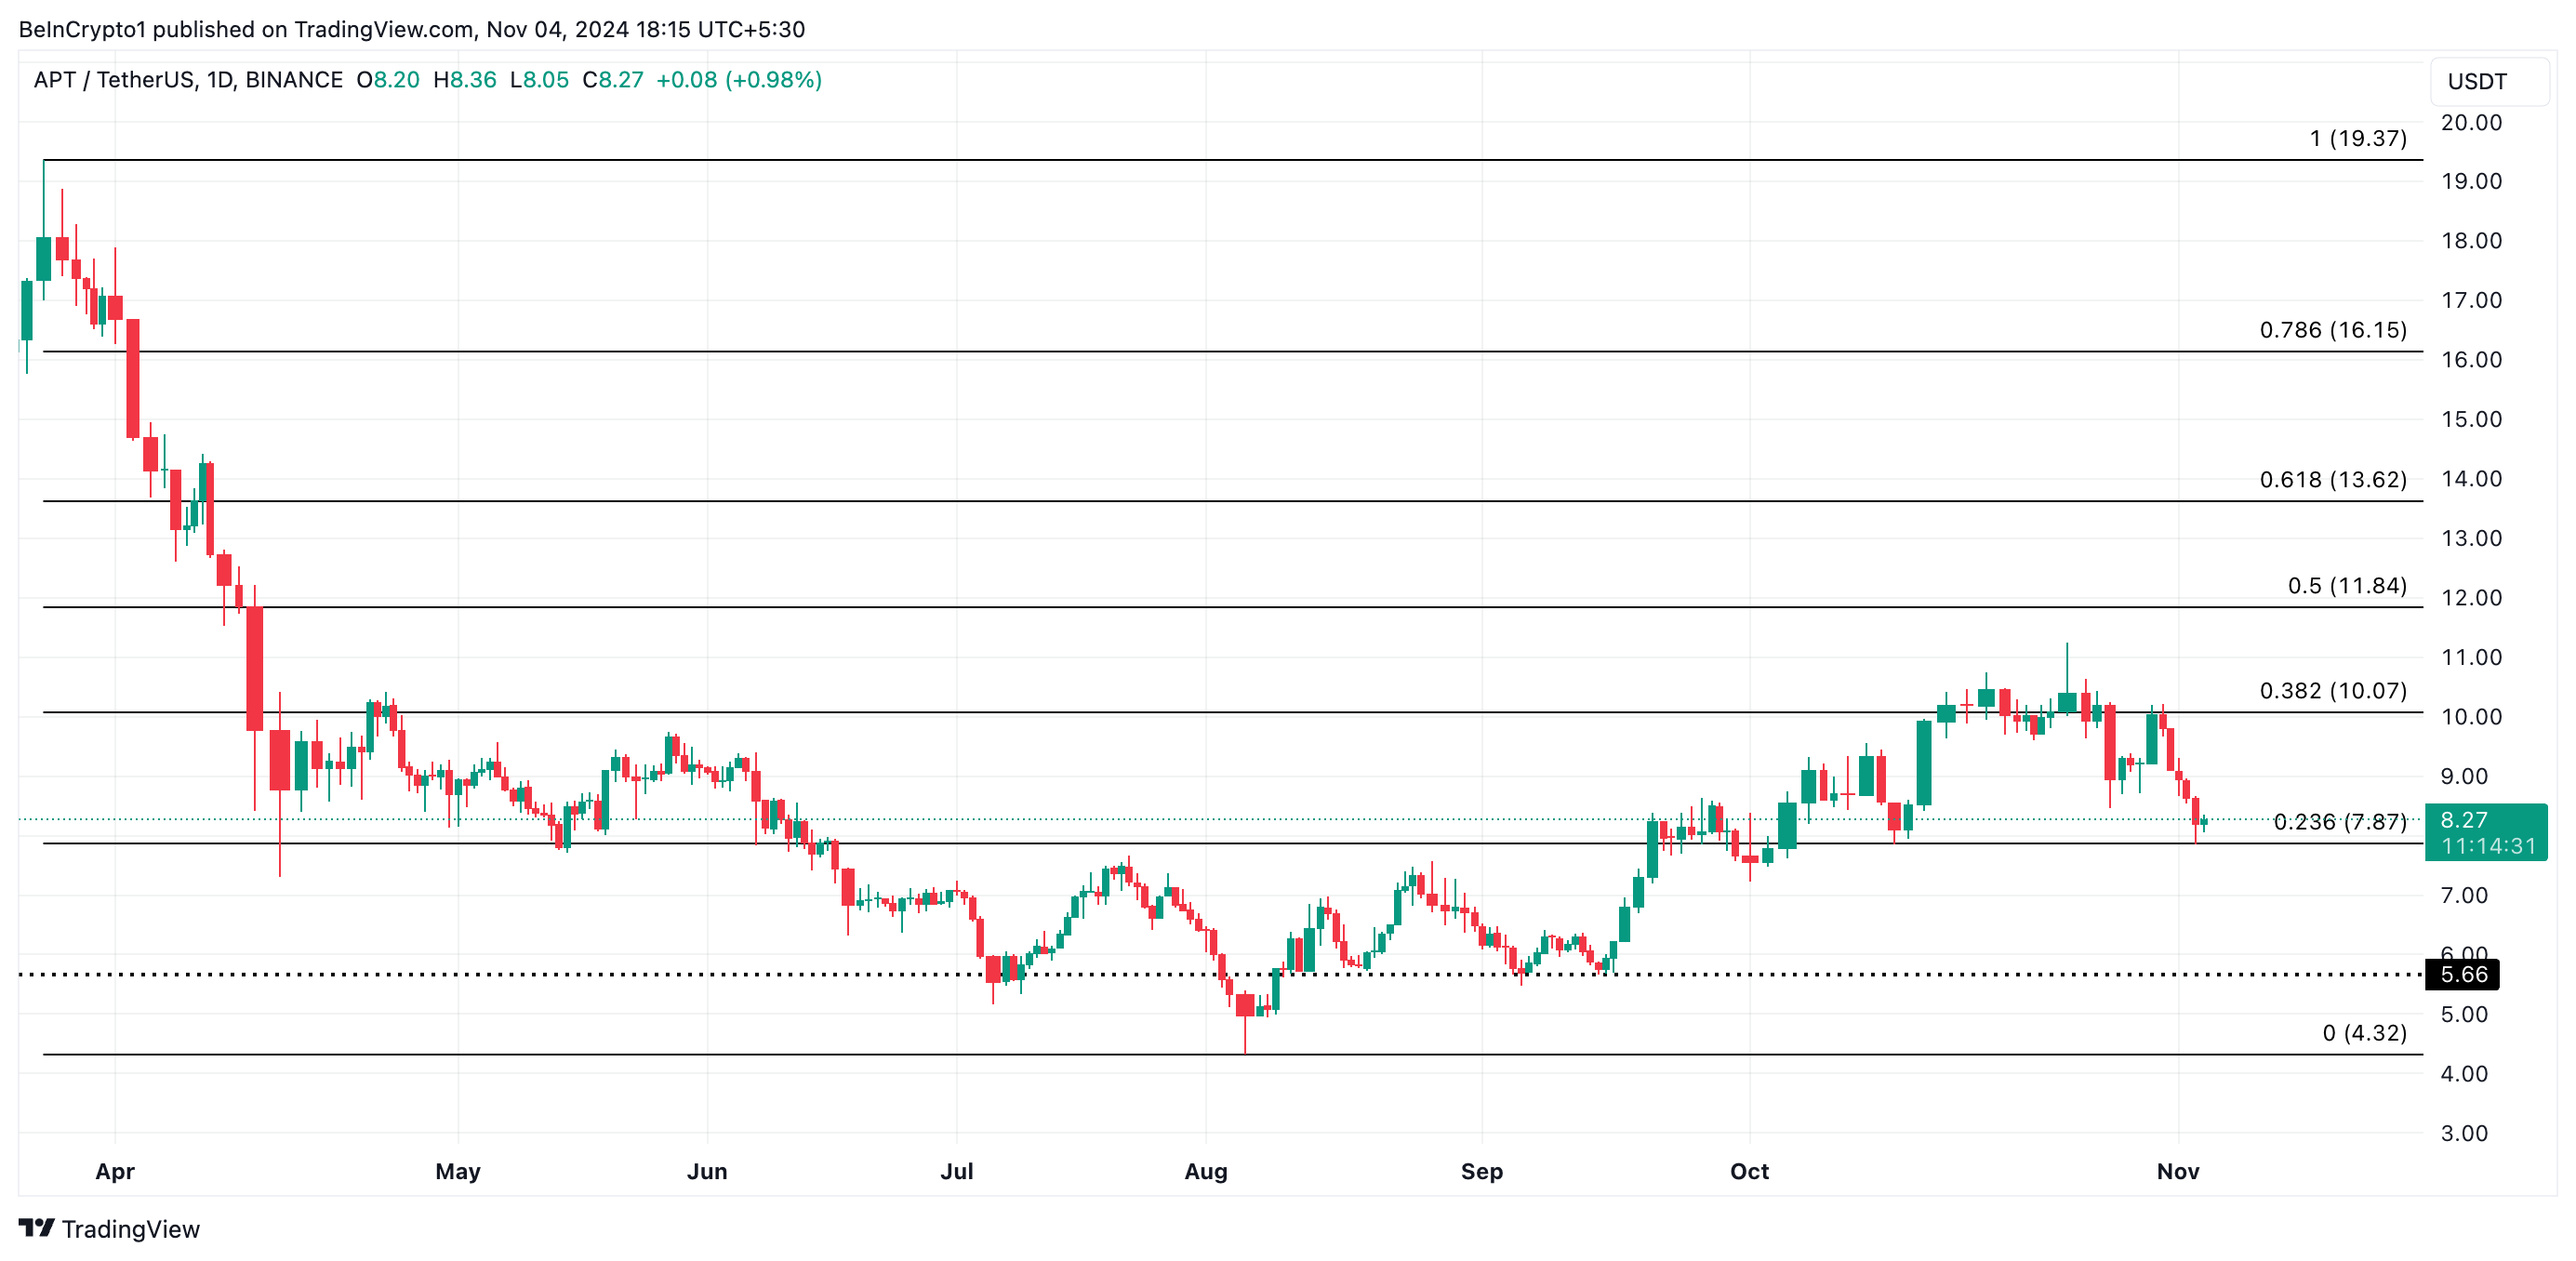The image size is (2576, 1261).
Task: Click the Apr label on time axis
Action: click(115, 1171)
